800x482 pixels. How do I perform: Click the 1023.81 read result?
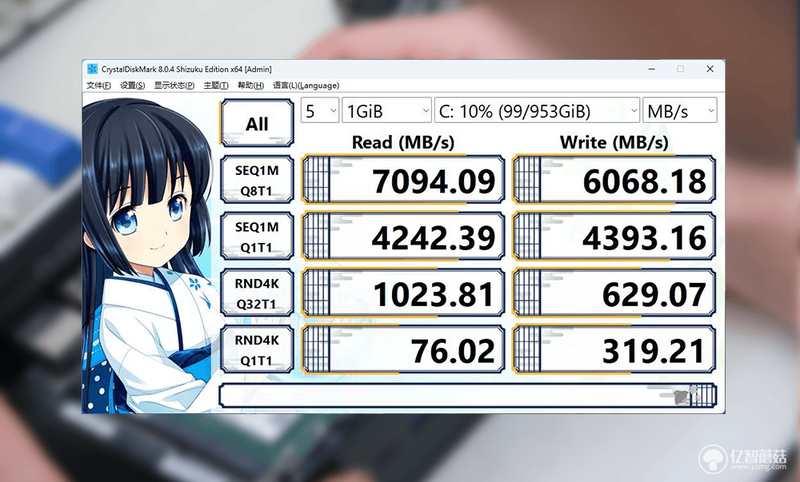[x=403, y=293]
